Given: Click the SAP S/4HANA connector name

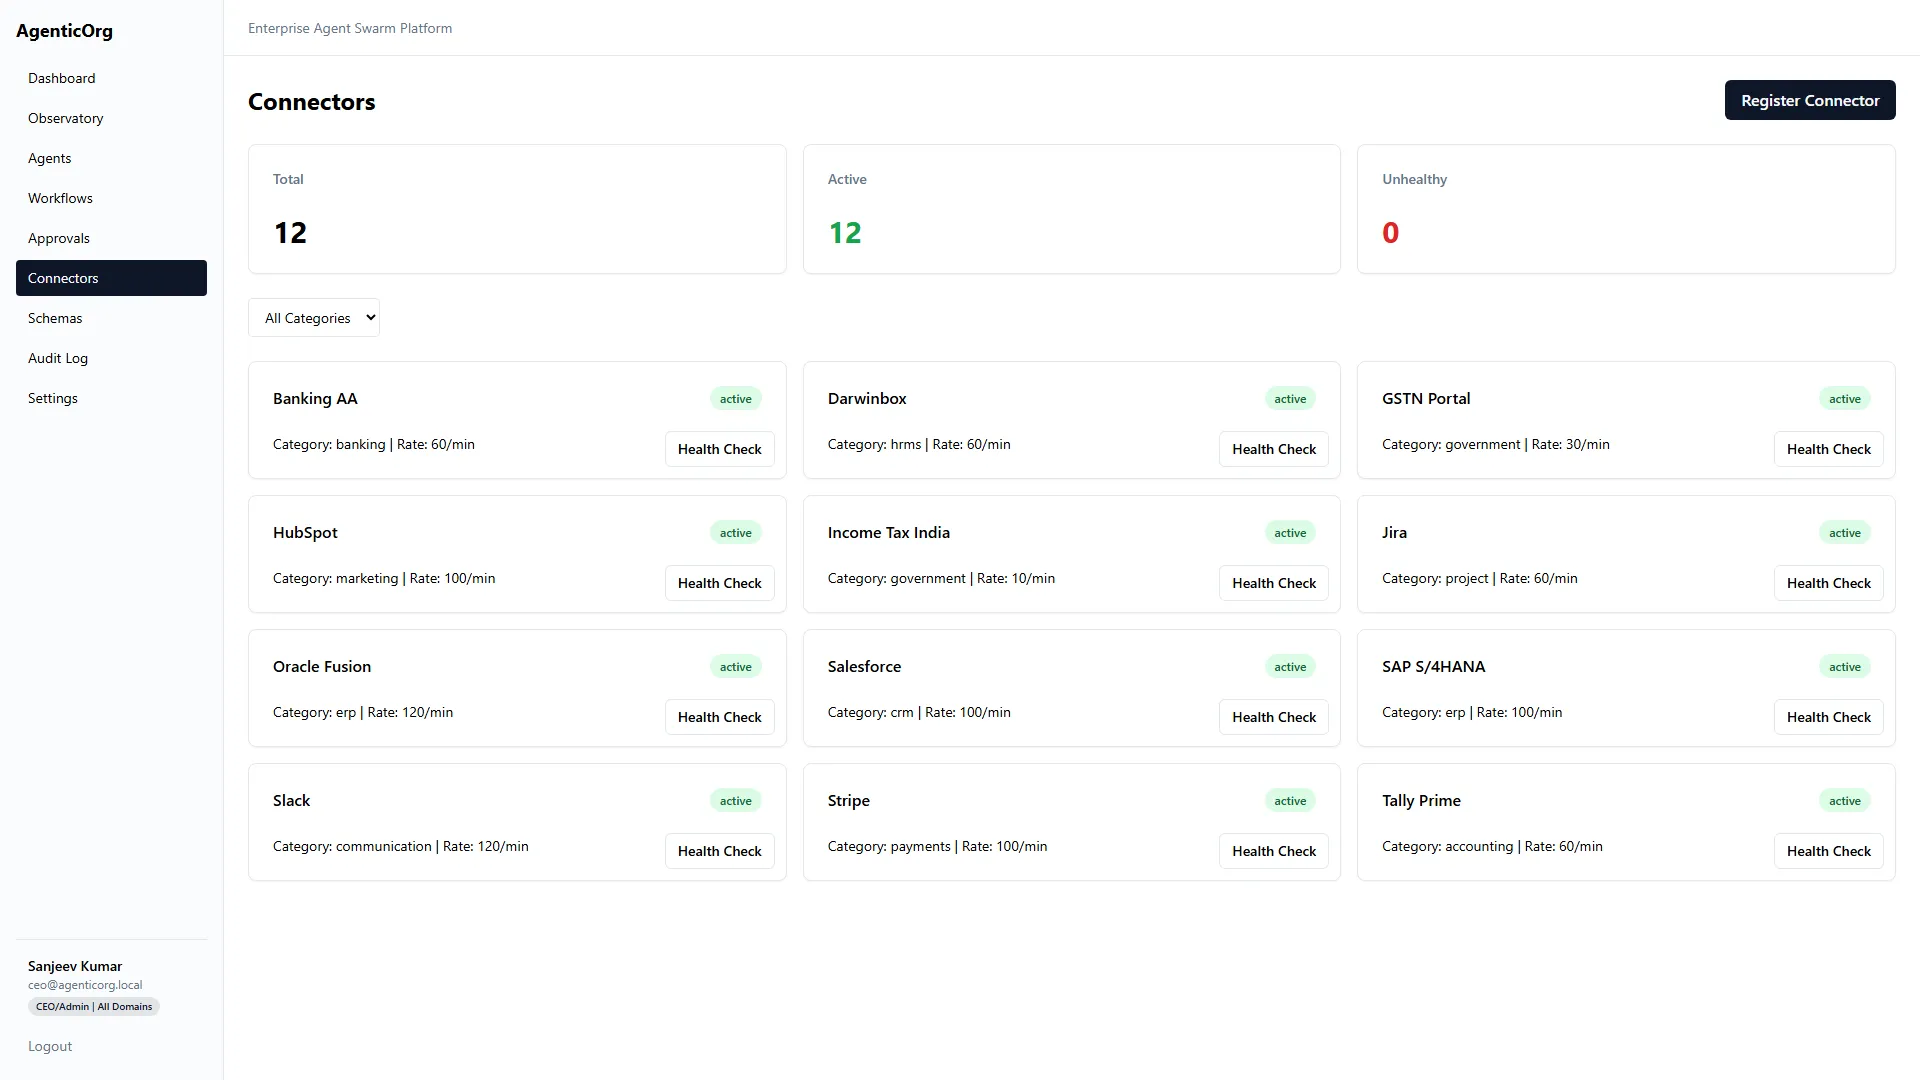Looking at the screenshot, I should pyautogui.click(x=1433, y=666).
